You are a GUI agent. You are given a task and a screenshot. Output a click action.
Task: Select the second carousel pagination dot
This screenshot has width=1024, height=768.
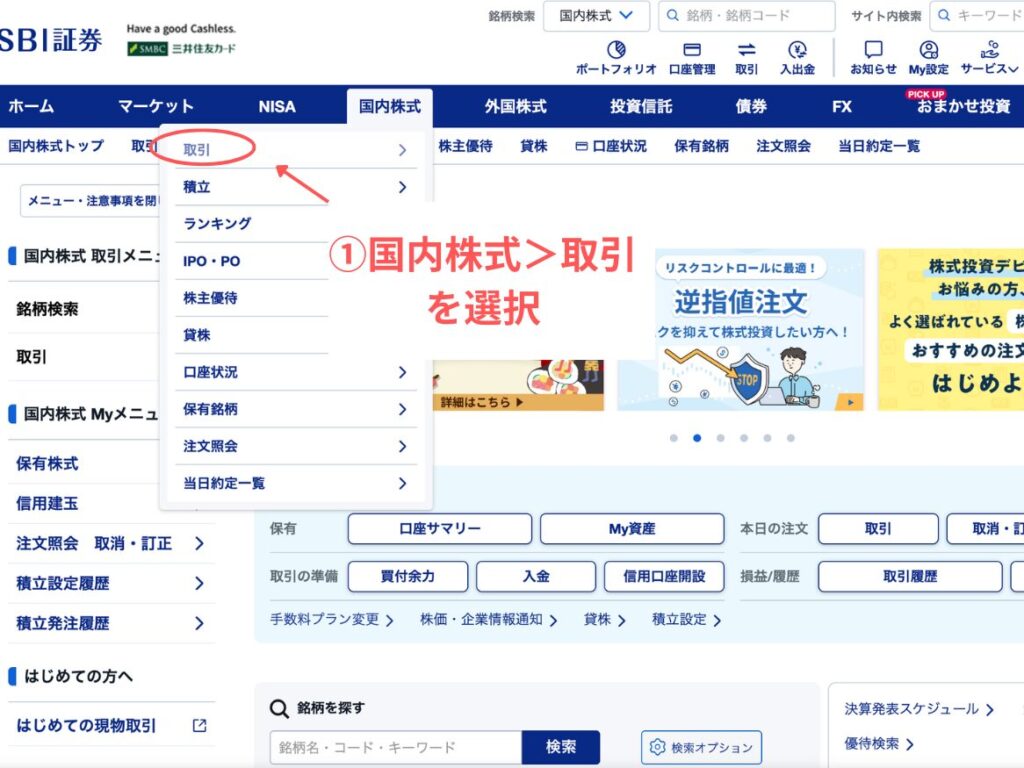click(698, 438)
